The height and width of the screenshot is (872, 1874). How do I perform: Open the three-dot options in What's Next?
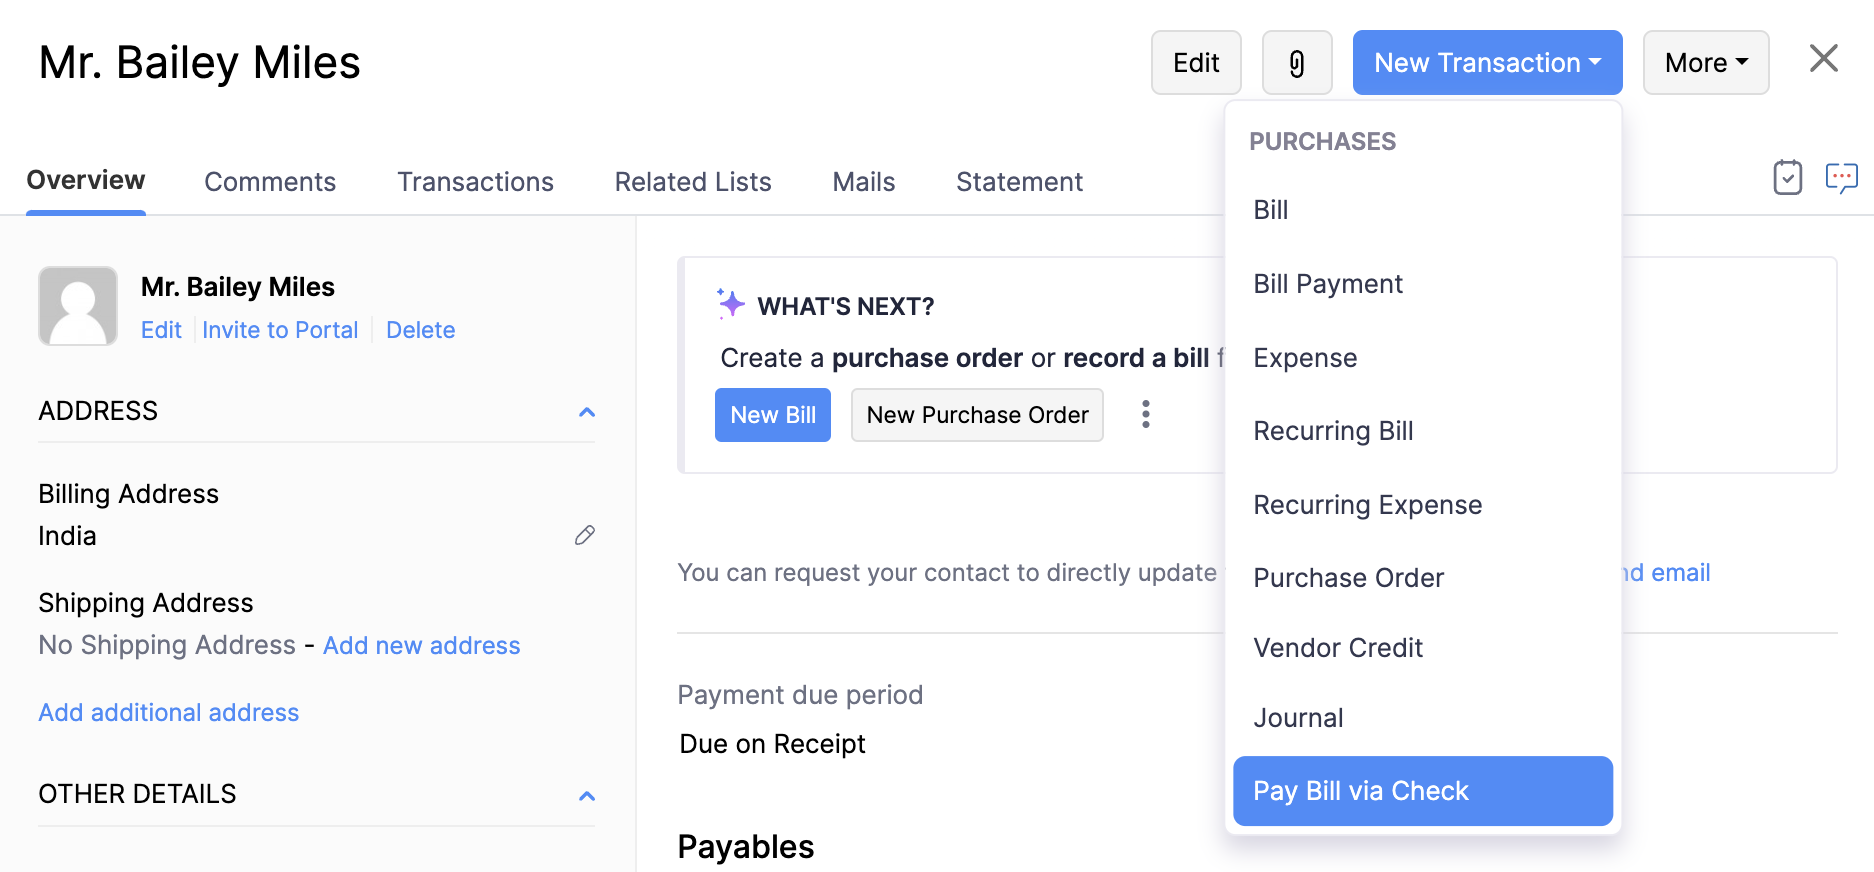tap(1146, 414)
